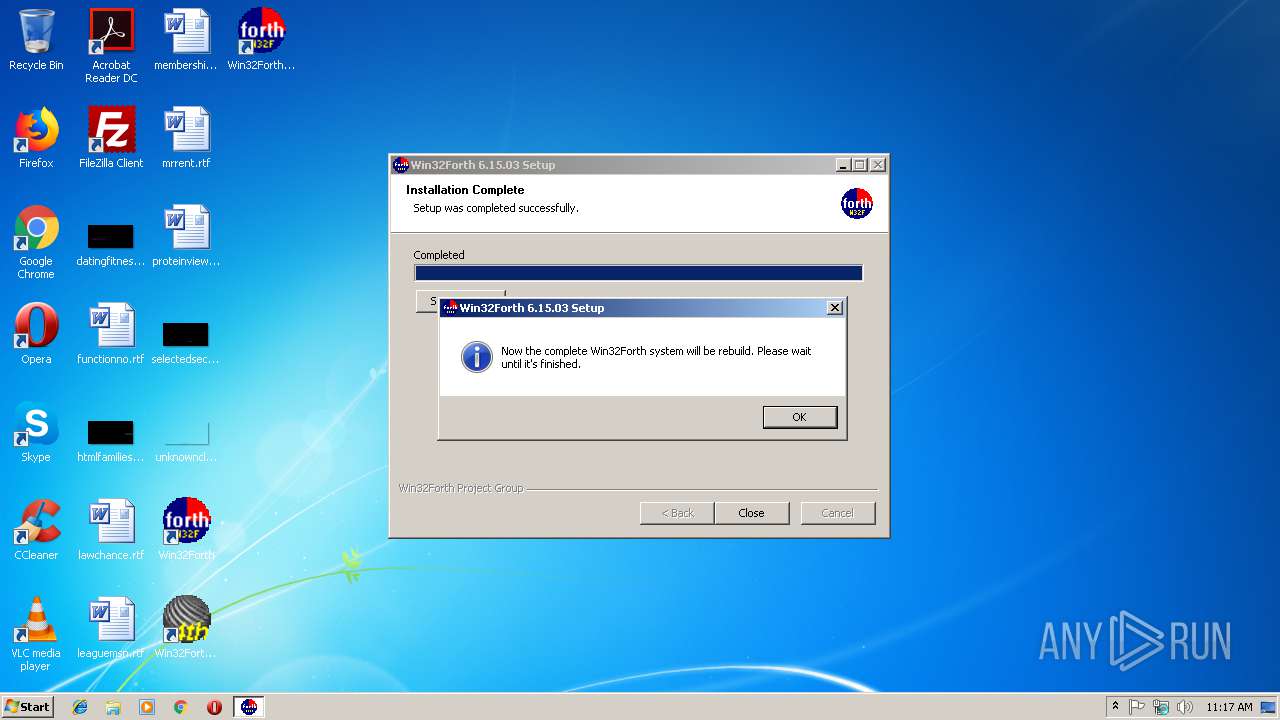Select the Skype desktop shortcut
1280x720 pixels.
[36, 432]
